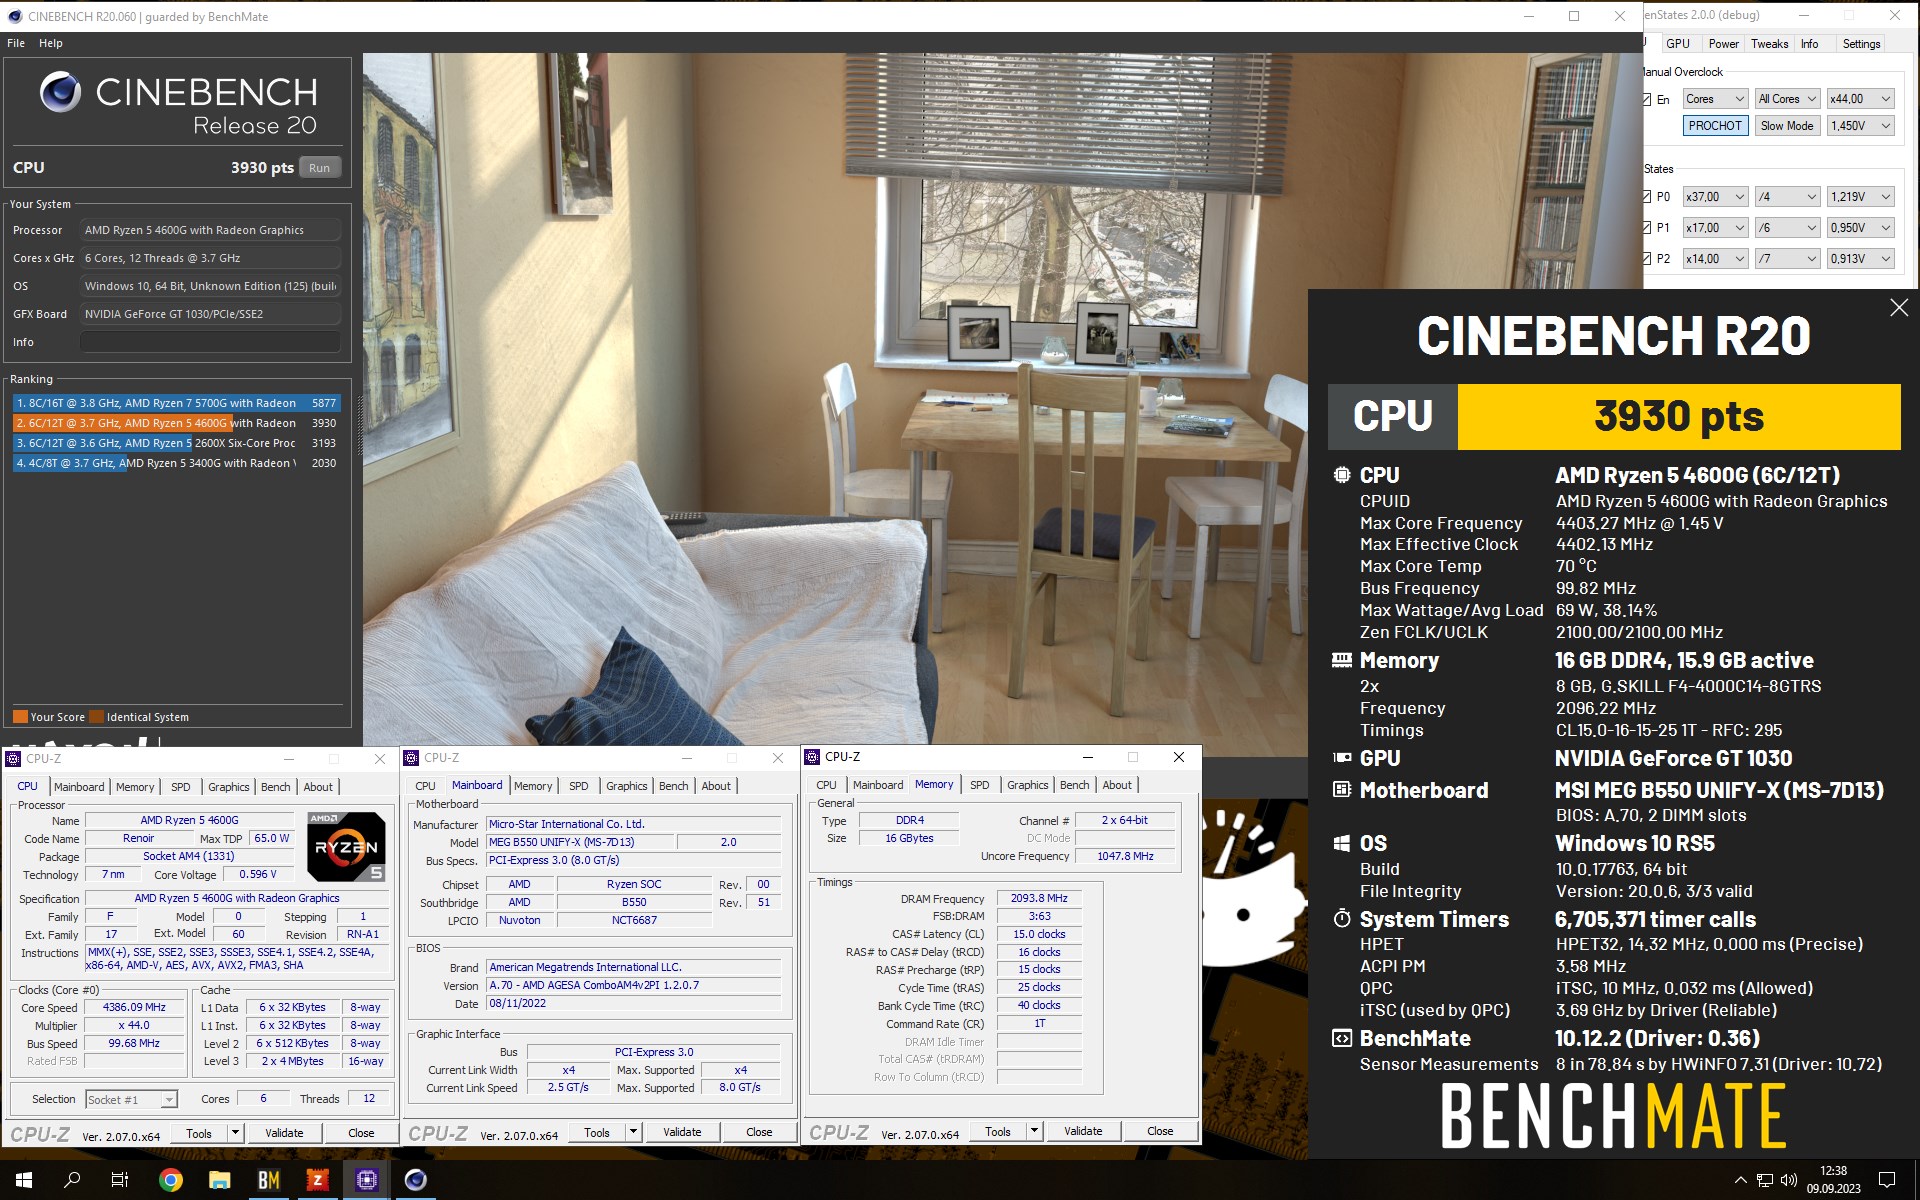Click taskbar clock showing 12:38
1920x1200 pixels.
point(1833,1180)
